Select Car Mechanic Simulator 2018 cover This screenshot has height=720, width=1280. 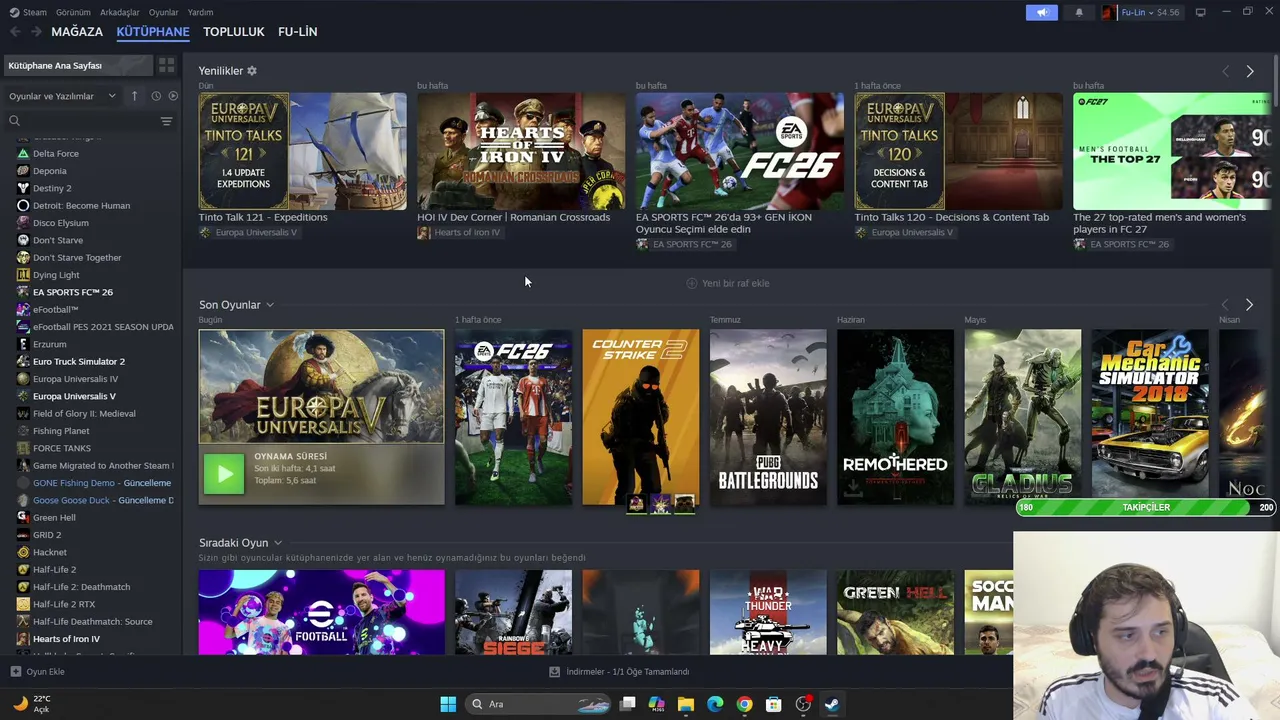coord(1150,417)
